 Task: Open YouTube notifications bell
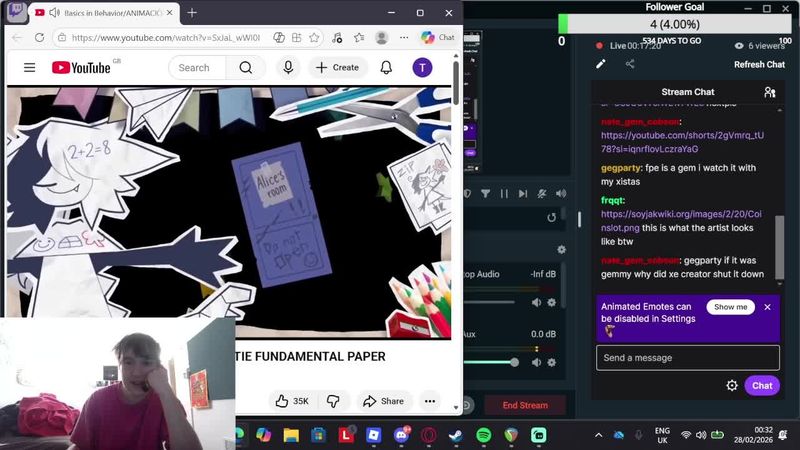386,68
